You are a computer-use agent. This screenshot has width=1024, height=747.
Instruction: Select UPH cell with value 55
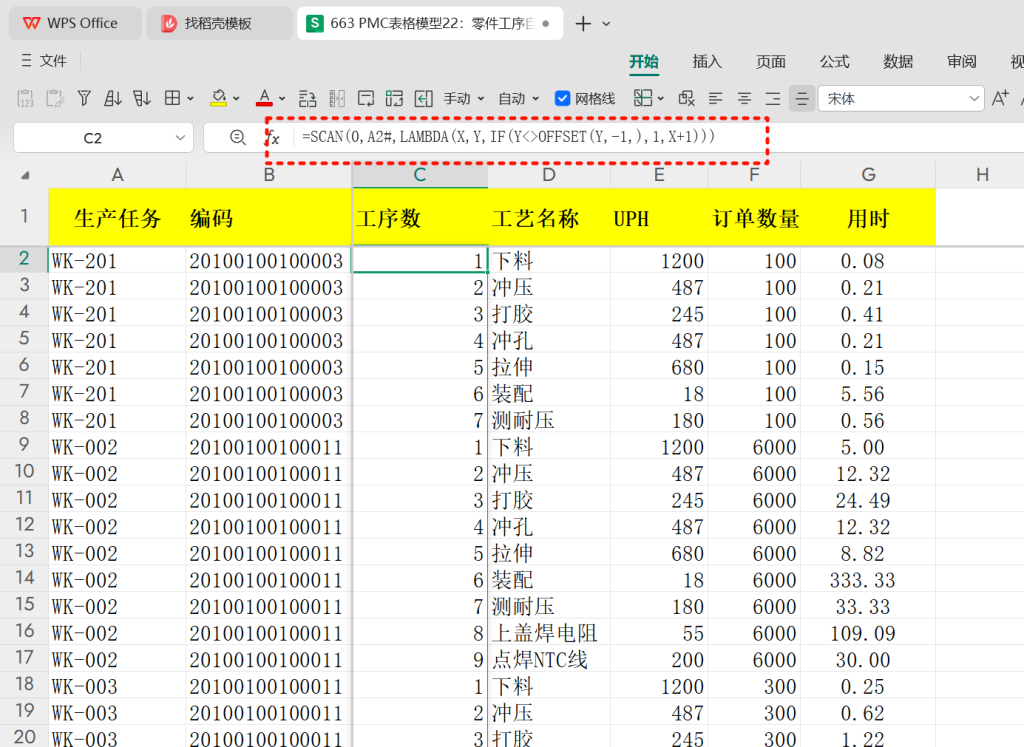(659, 633)
